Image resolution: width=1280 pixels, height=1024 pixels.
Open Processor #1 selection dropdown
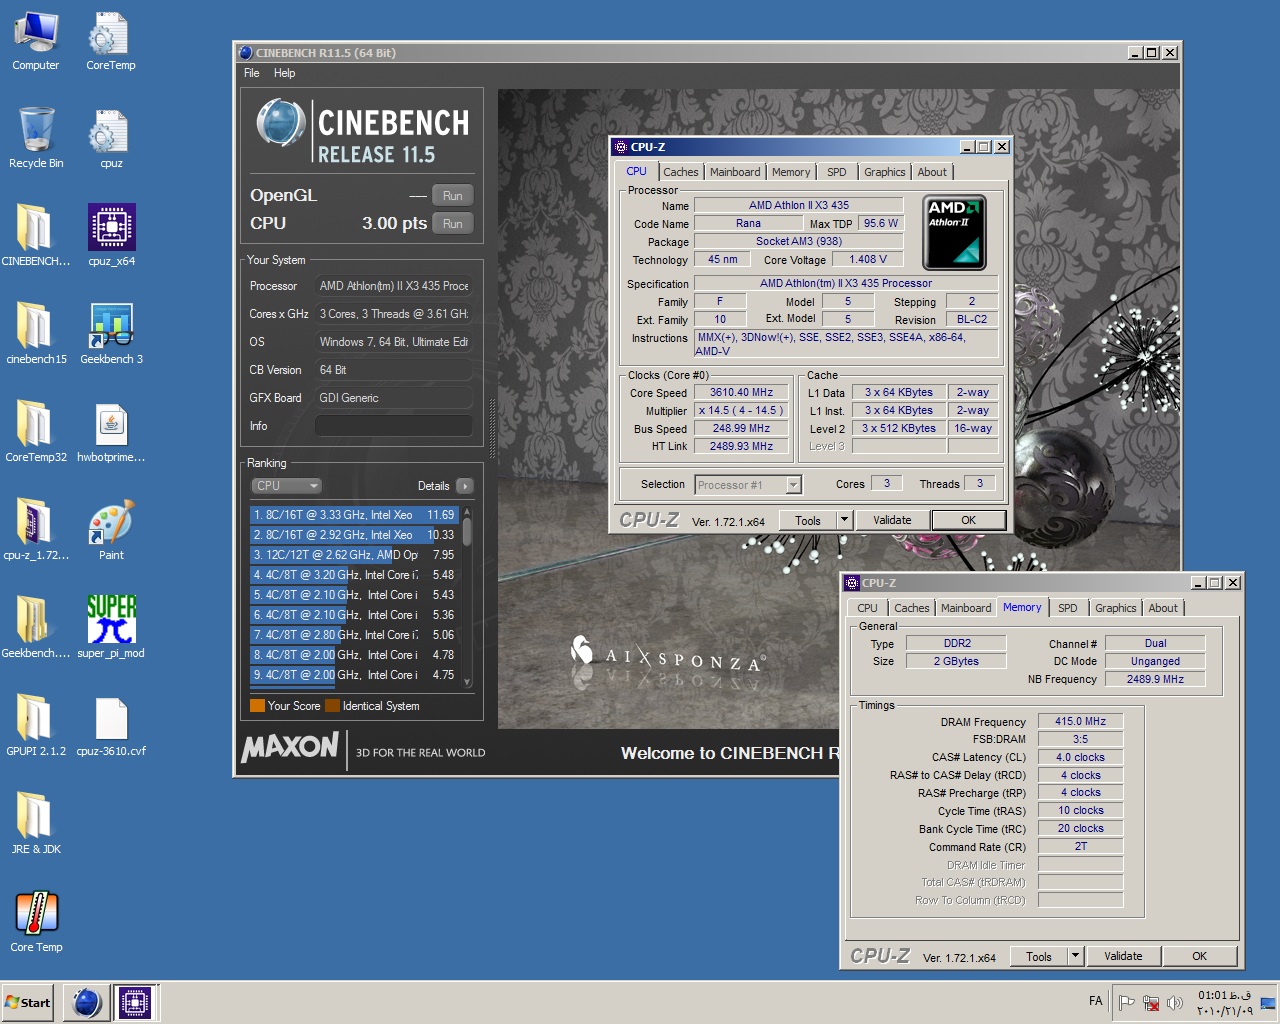749,485
